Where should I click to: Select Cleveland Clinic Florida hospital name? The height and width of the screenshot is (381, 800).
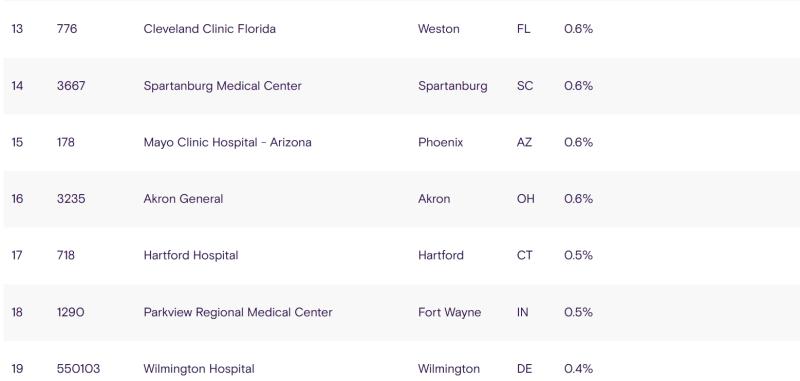(x=209, y=29)
